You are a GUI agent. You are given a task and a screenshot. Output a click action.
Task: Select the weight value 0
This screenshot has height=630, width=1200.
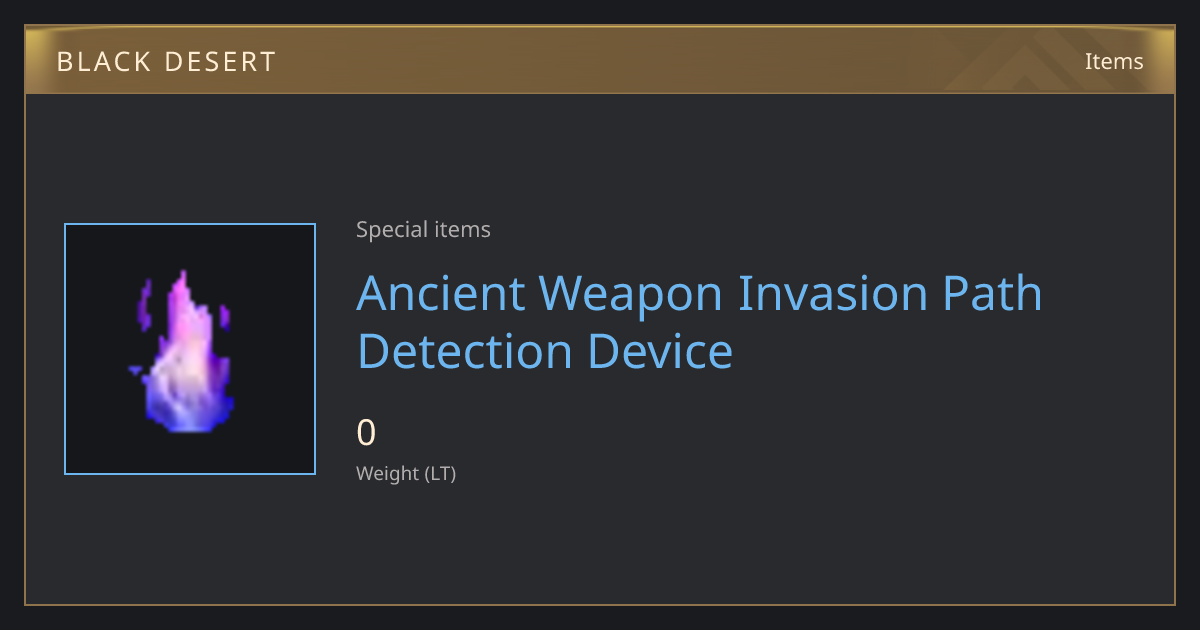(x=366, y=433)
